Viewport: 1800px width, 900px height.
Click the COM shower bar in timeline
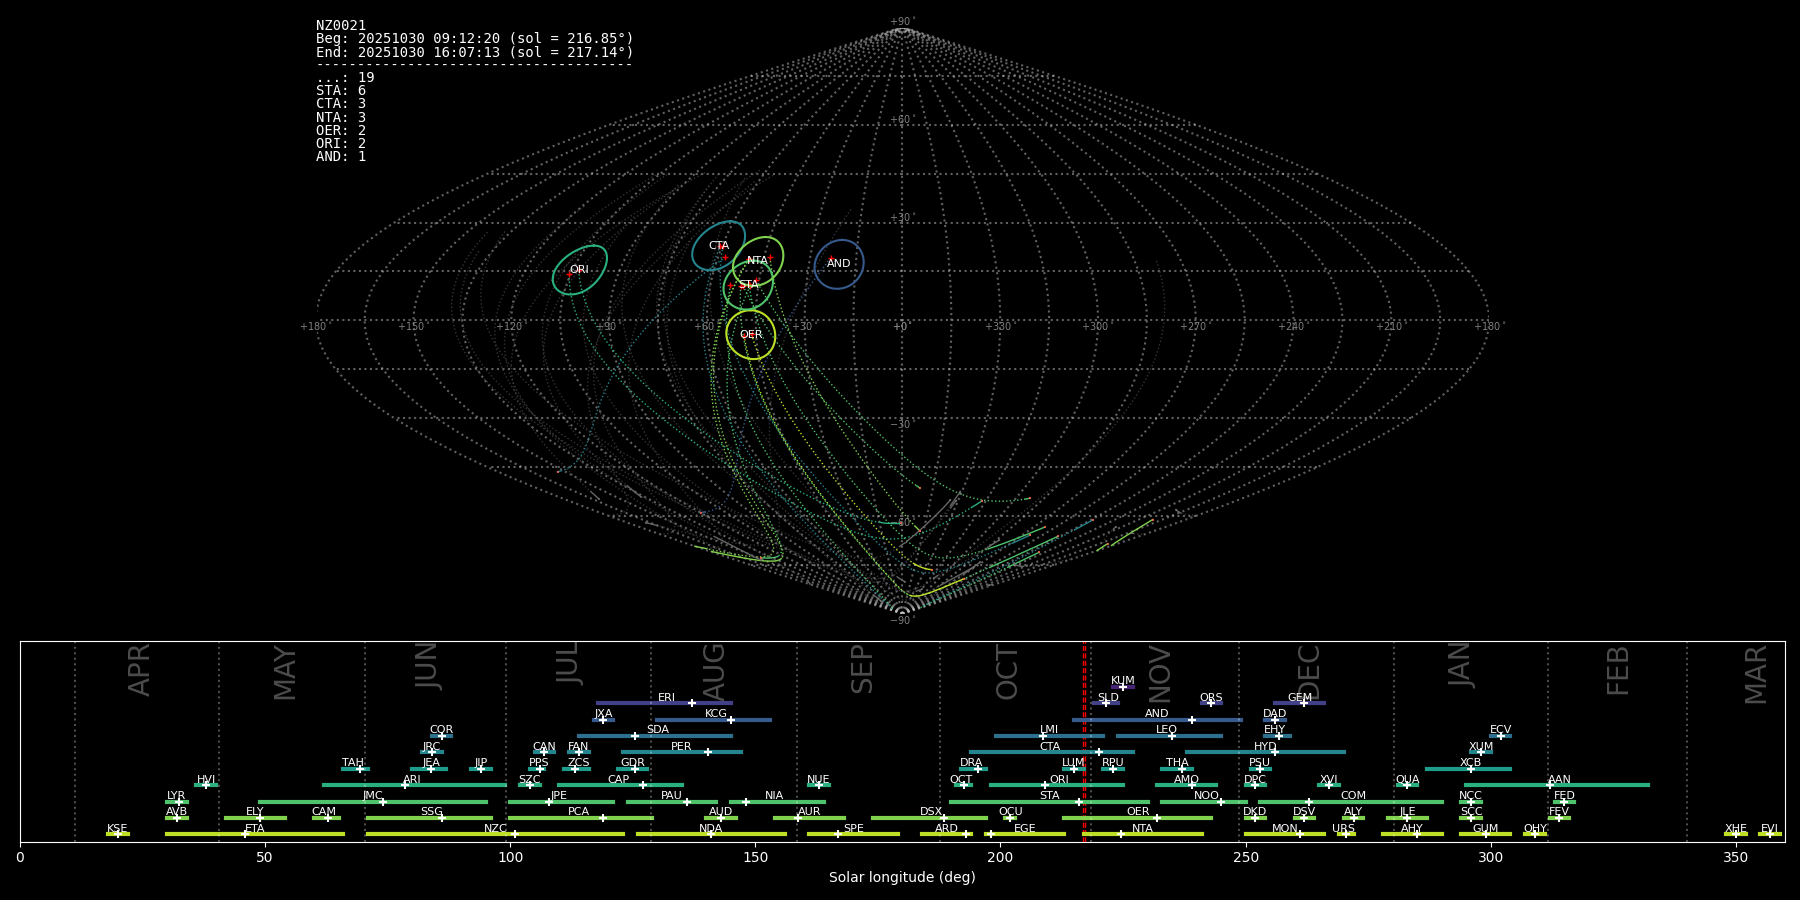(1351, 801)
